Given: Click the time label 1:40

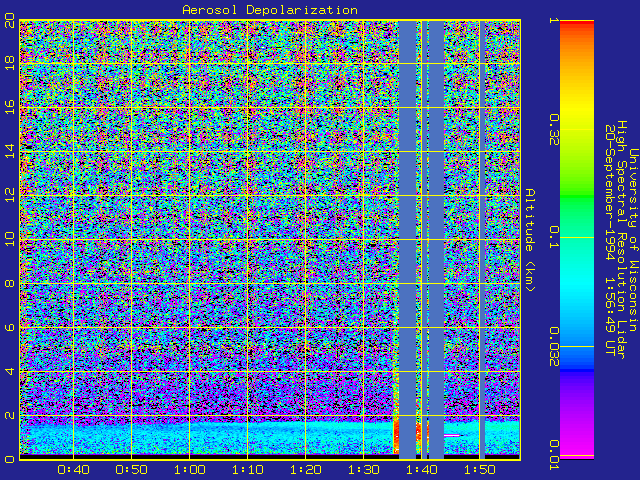Looking at the screenshot, I should pos(421,470).
